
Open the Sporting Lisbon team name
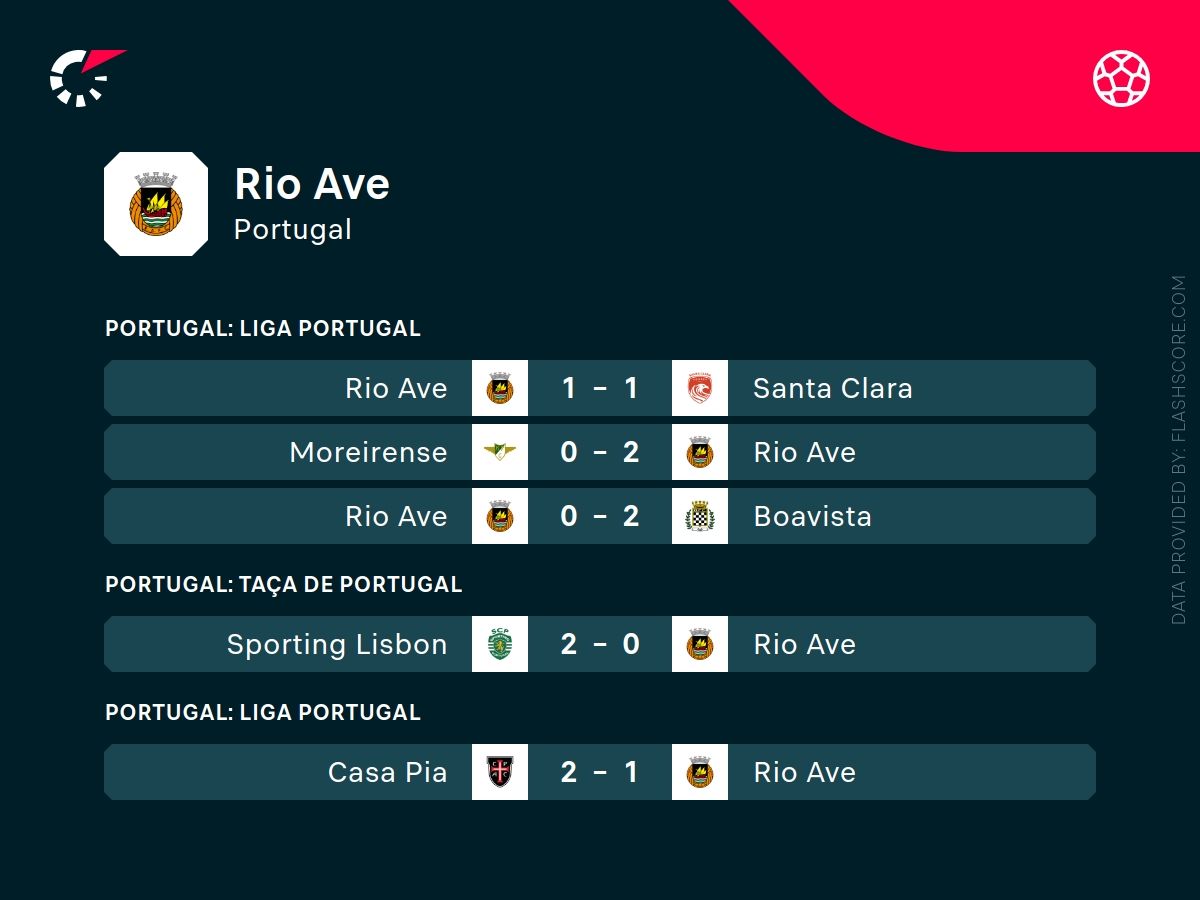click(337, 644)
